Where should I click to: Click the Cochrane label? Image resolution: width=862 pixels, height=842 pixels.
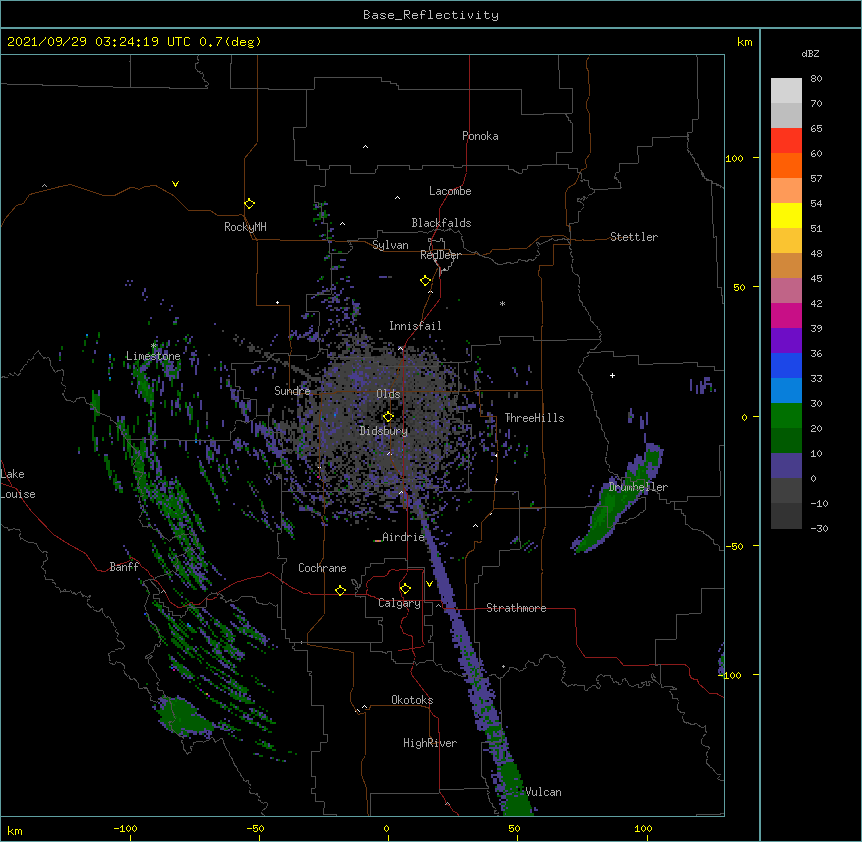tap(322, 568)
